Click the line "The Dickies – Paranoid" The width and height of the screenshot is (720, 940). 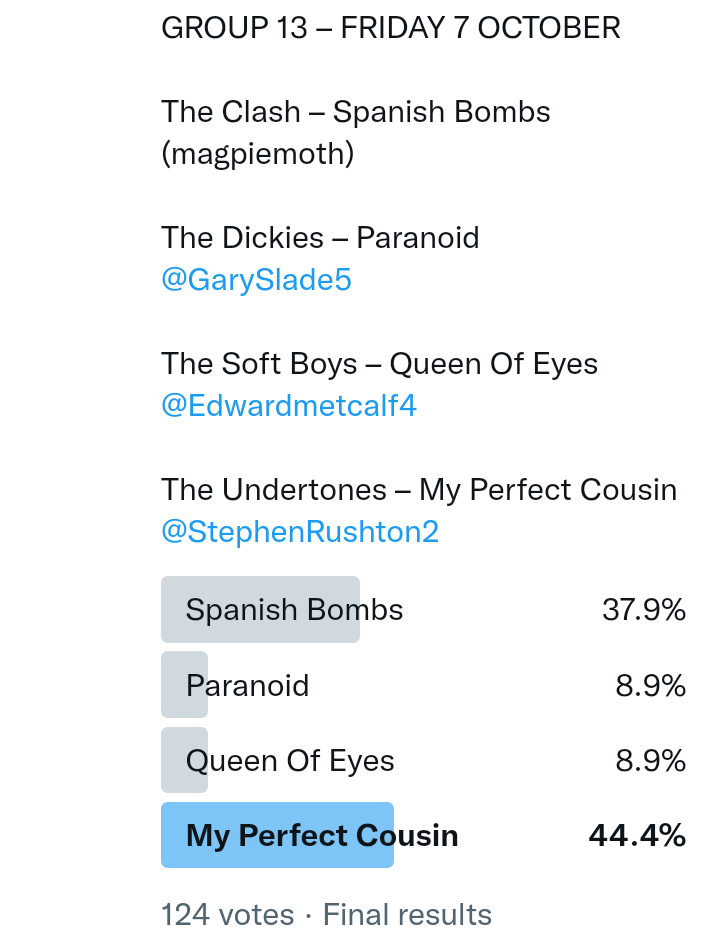(x=320, y=238)
